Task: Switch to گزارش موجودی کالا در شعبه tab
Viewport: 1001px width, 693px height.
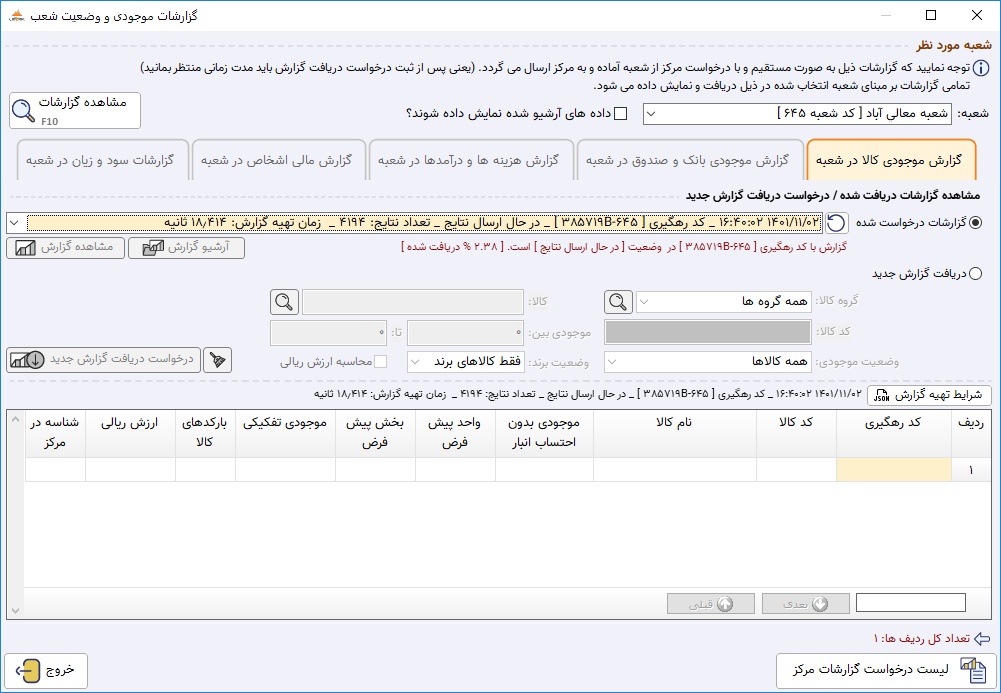Action: [892, 160]
